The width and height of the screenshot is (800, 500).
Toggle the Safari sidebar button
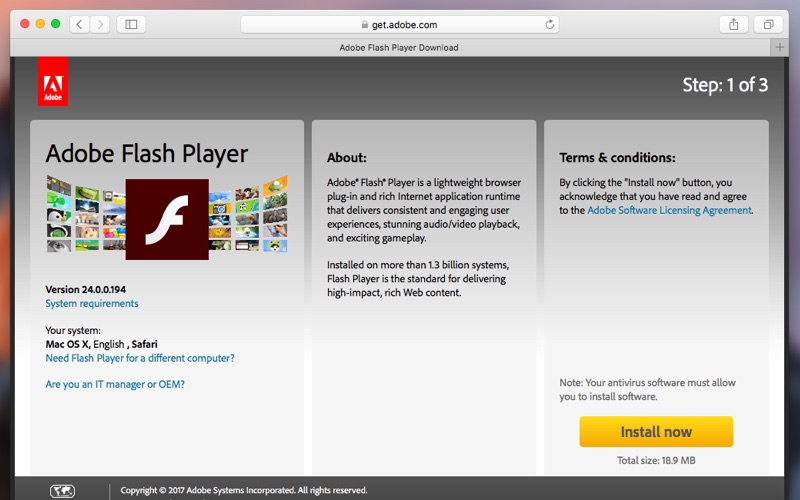pos(131,24)
